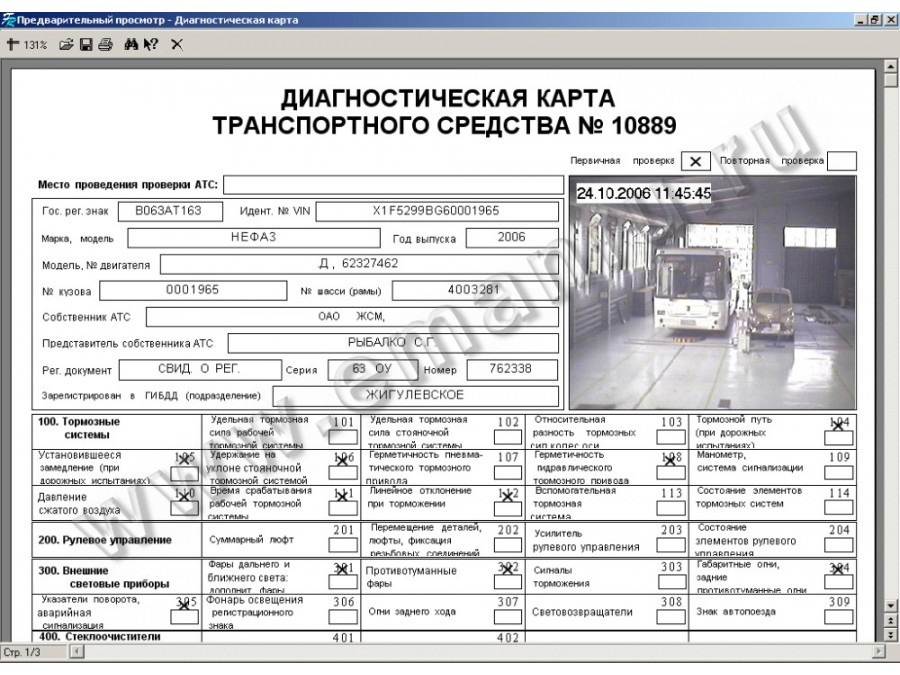Print the diagnostic card
This screenshot has width=900, height=675.
point(105,44)
